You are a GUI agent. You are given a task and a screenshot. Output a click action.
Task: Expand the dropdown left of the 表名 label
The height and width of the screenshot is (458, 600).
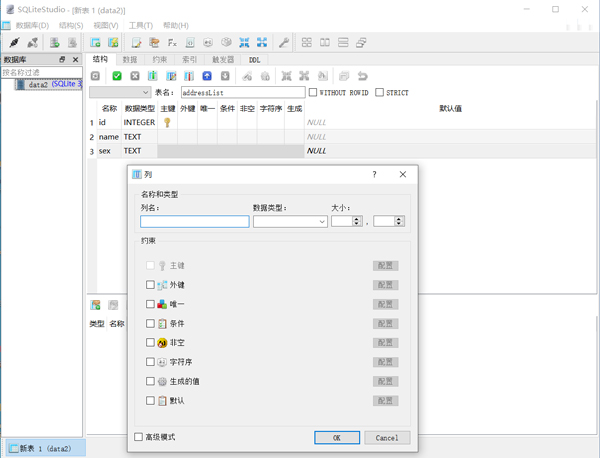120,93
